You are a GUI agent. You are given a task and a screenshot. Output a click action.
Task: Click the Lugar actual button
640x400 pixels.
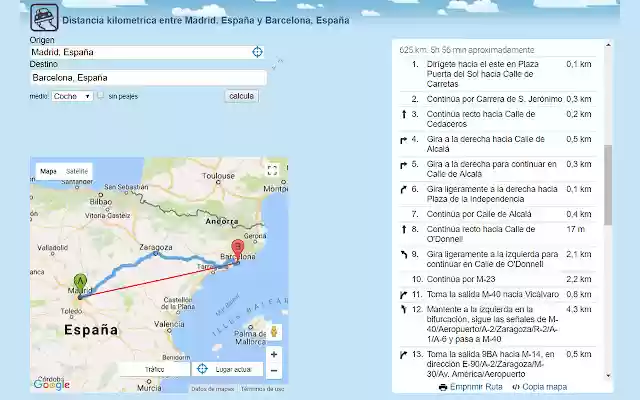click(x=227, y=369)
